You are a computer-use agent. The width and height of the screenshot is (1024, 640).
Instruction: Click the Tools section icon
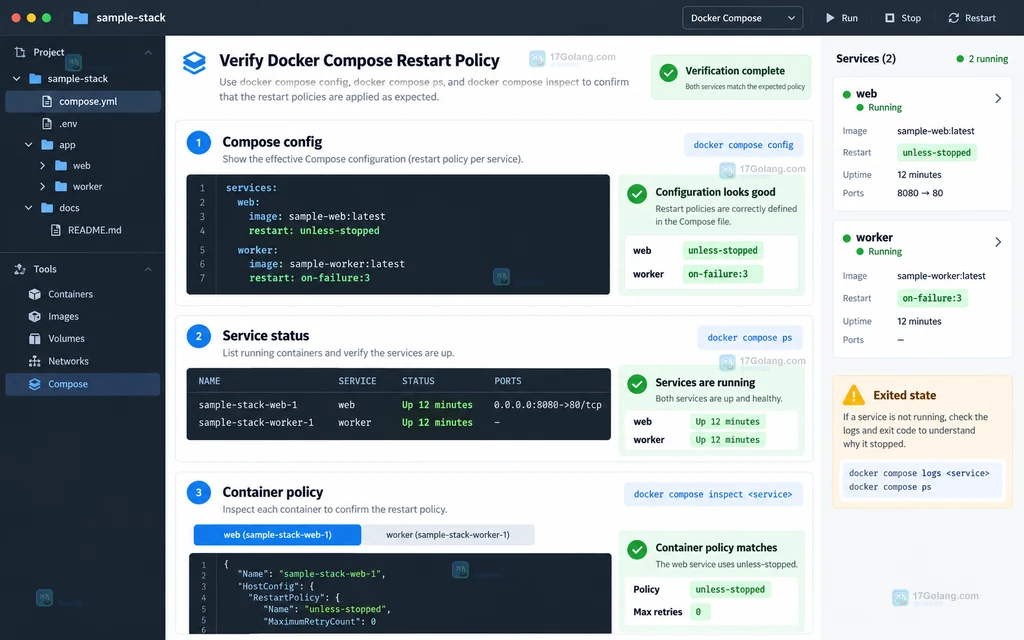coord(20,269)
